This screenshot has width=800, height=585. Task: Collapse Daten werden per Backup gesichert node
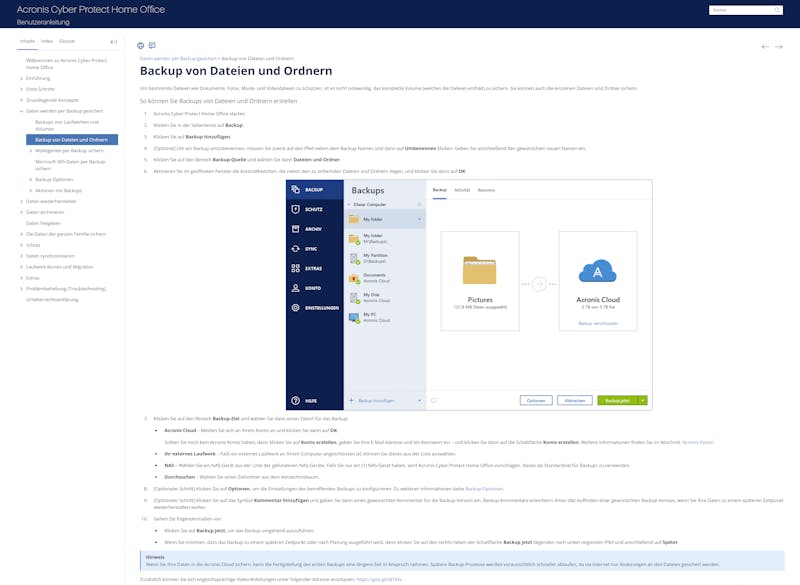click(x=21, y=111)
